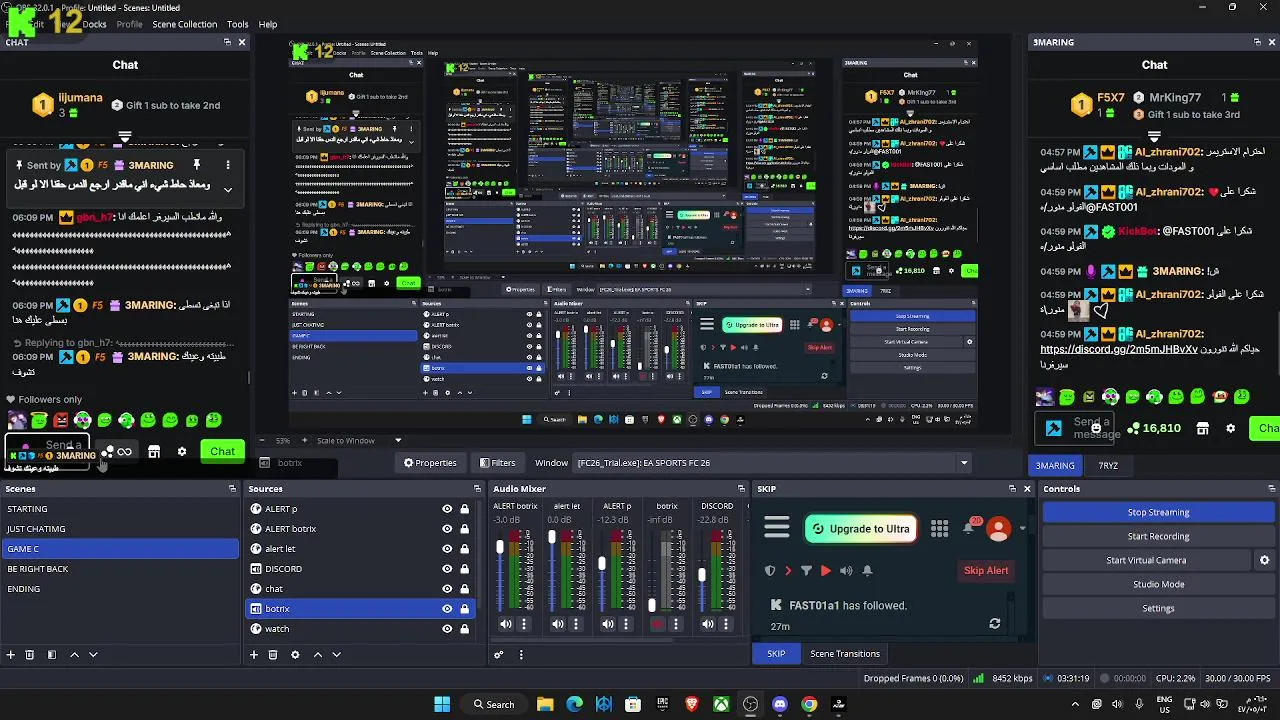Add a new scene with the plus icon
Image resolution: width=1280 pixels, height=720 pixels.
click(x=11, y=655)
